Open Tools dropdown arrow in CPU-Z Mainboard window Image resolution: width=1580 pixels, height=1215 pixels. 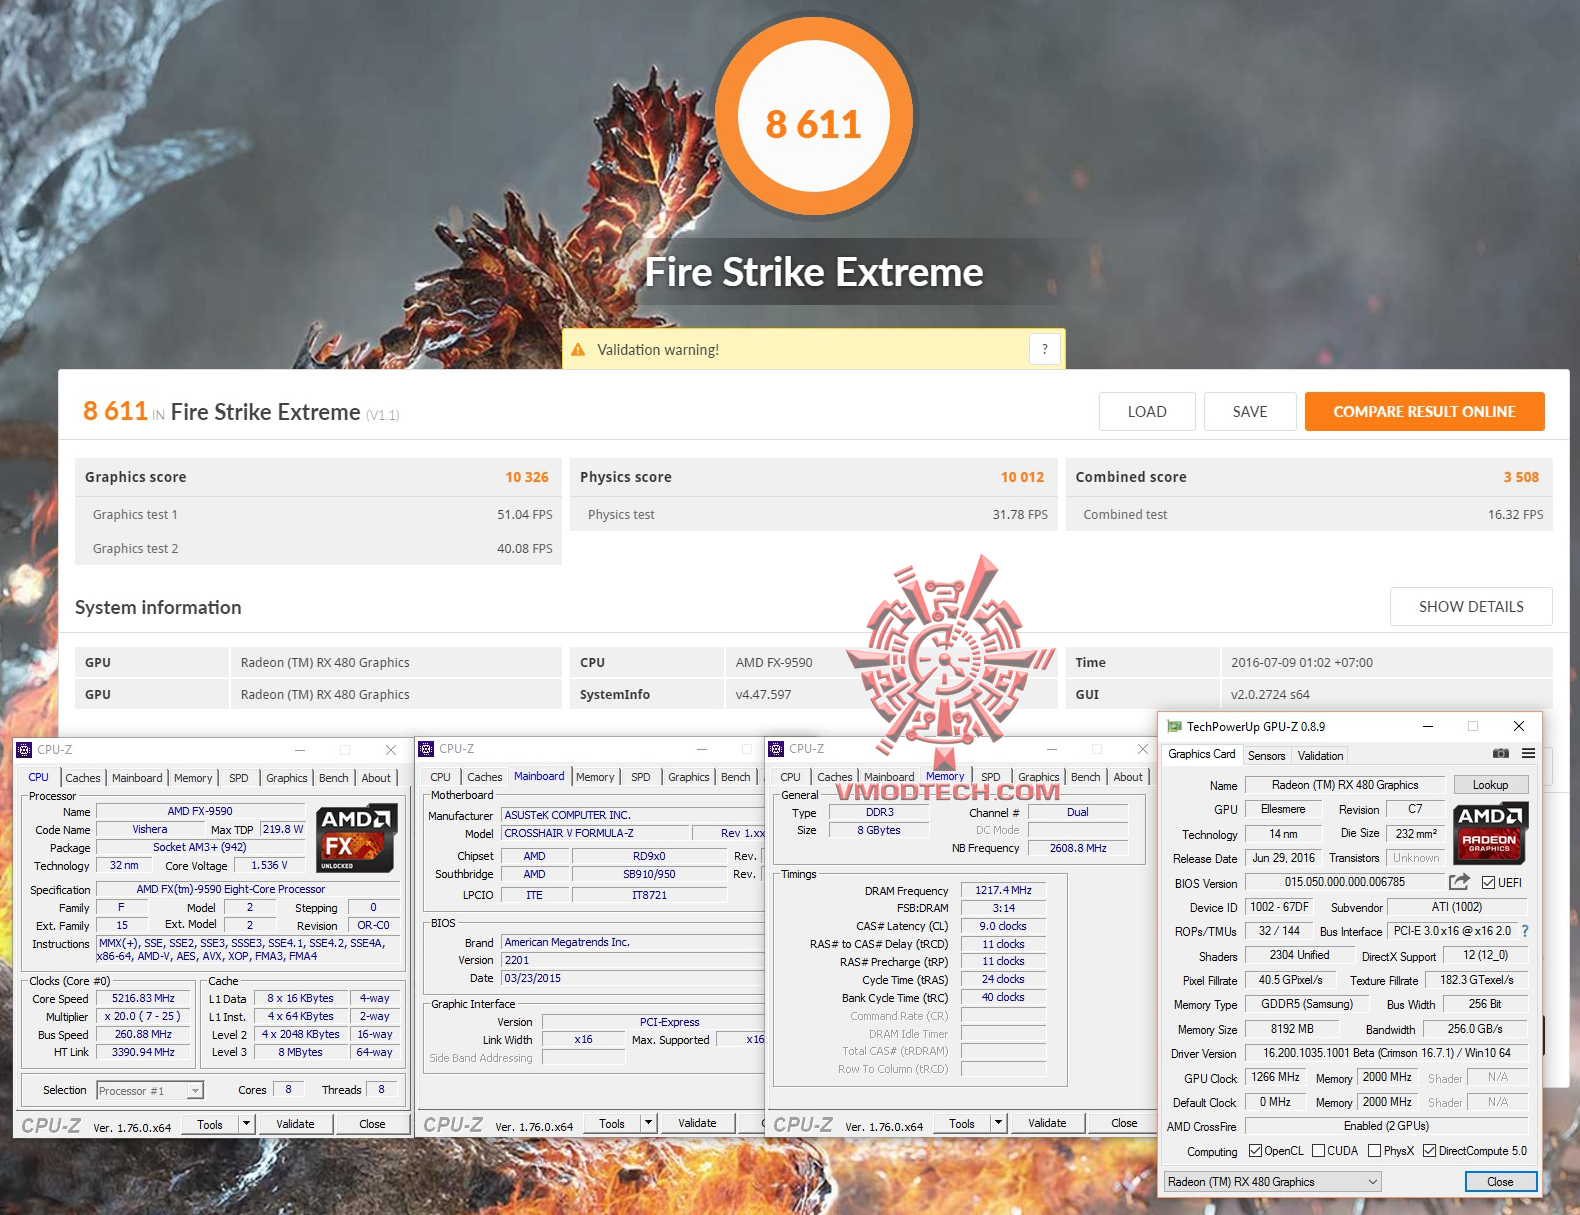pos(648,1123)
